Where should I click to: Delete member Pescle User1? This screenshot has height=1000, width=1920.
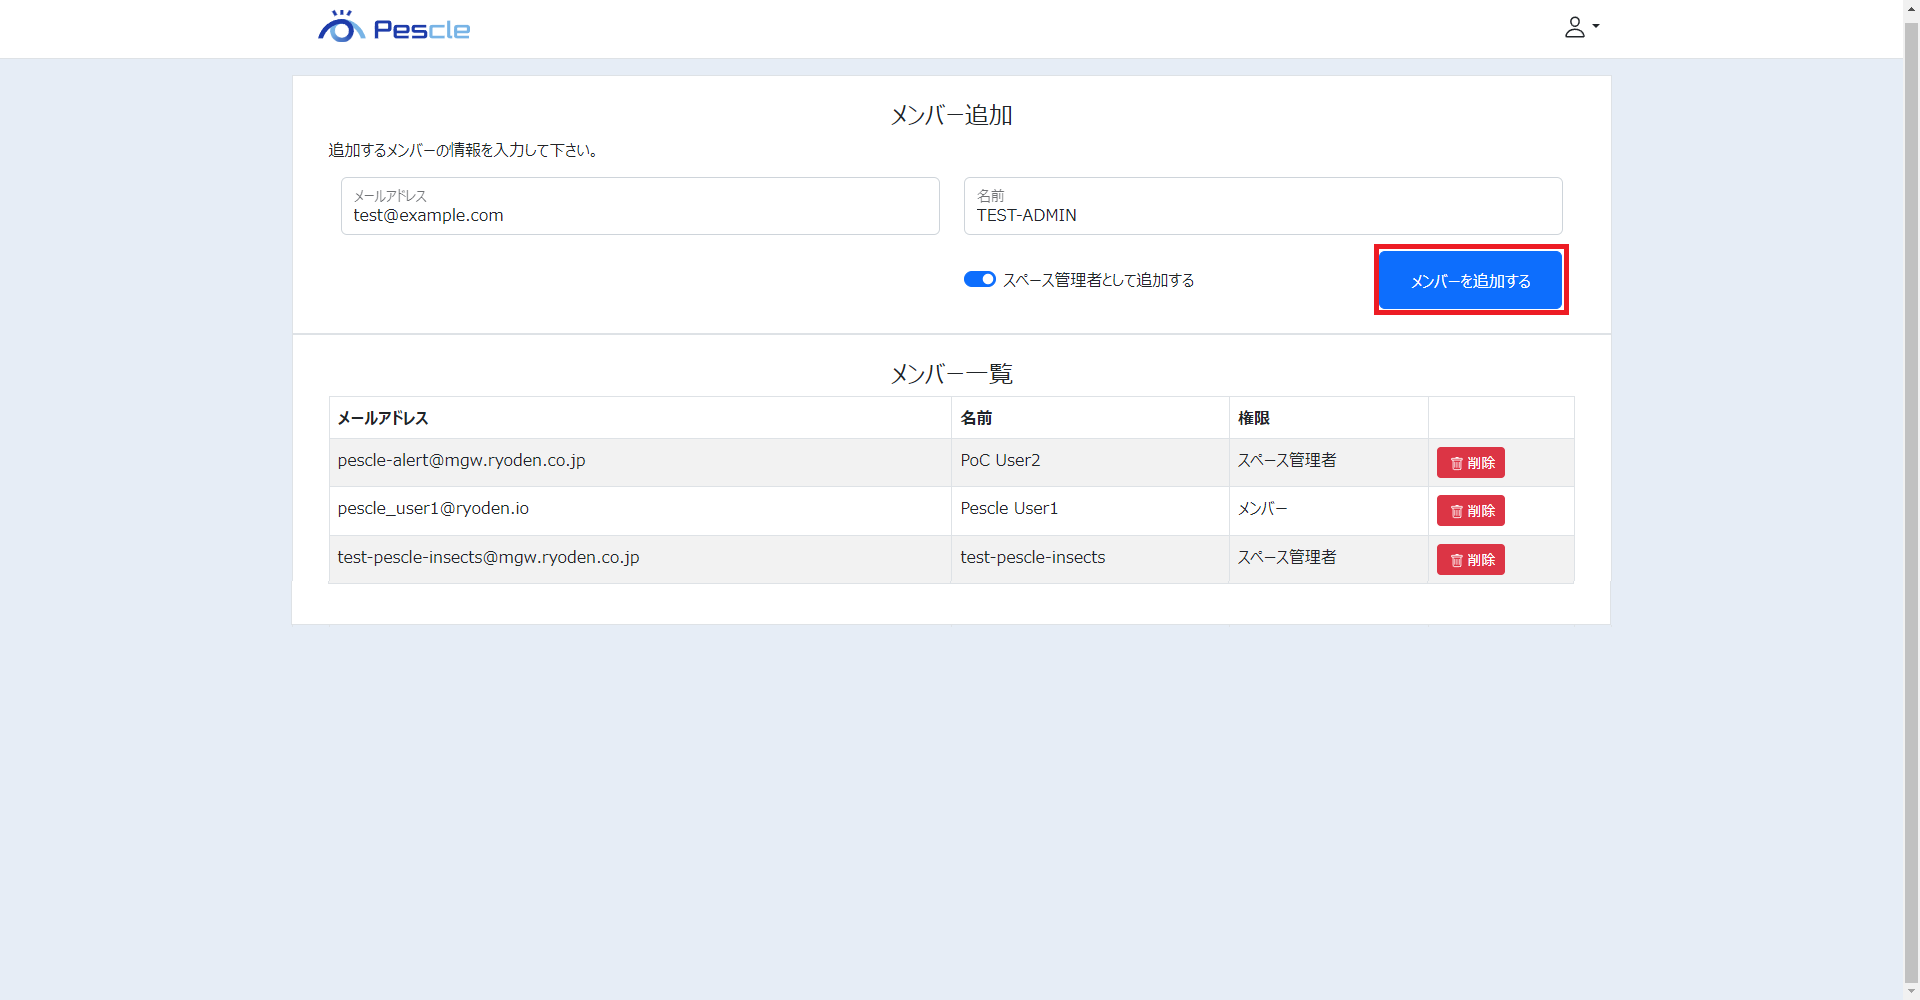pyautogui.click(x=1470, y=511)
